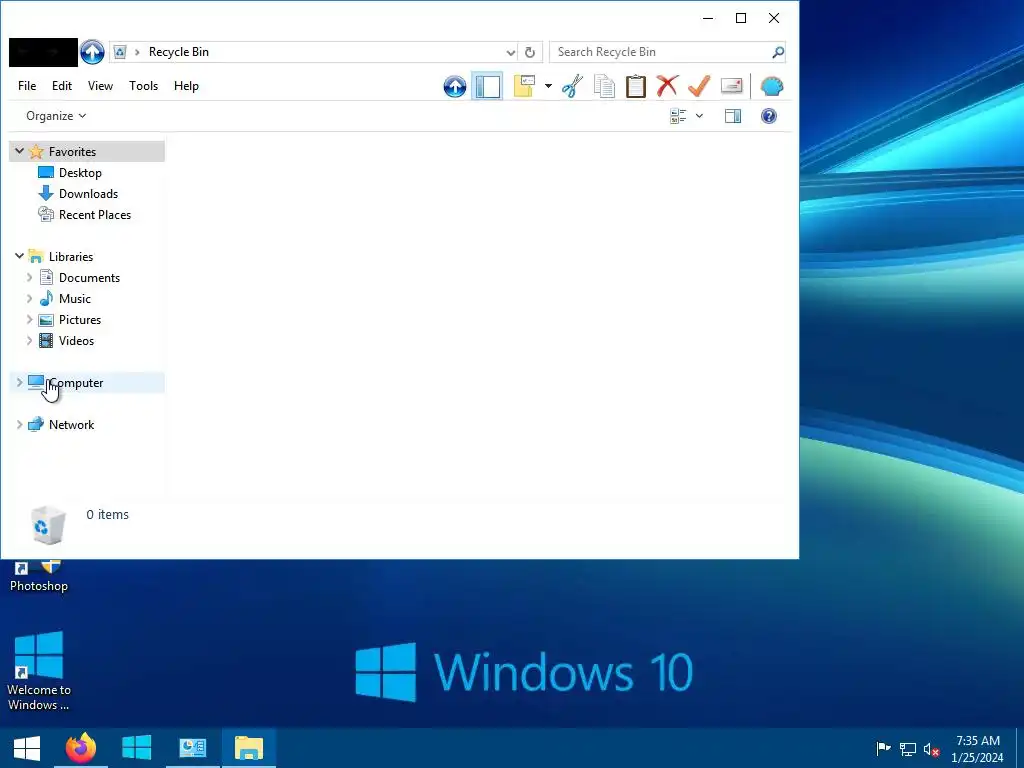Click into the Search Recycle Bin field
This screenshot has width=1024, height=768.
pyautogui.click(x=660, y=52)
